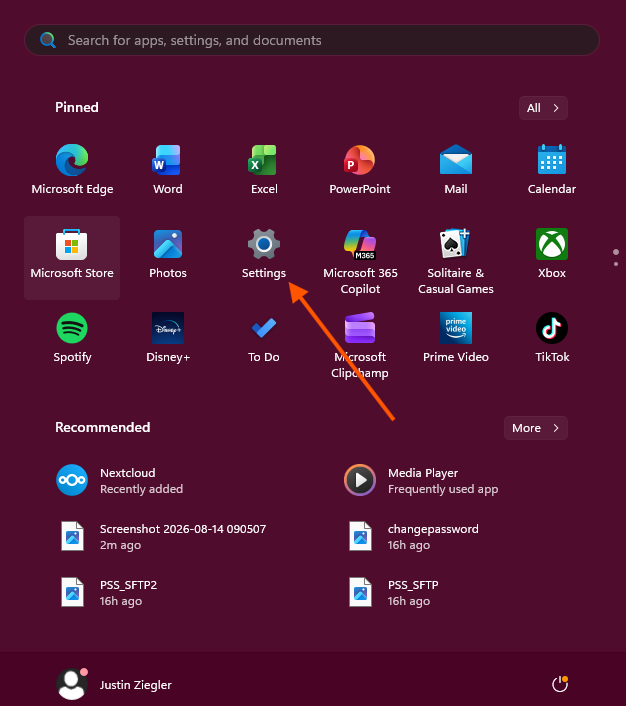Screen dimensions: 626x706
Task: Click the Pinned section heading
Action: tap(77, 107)
